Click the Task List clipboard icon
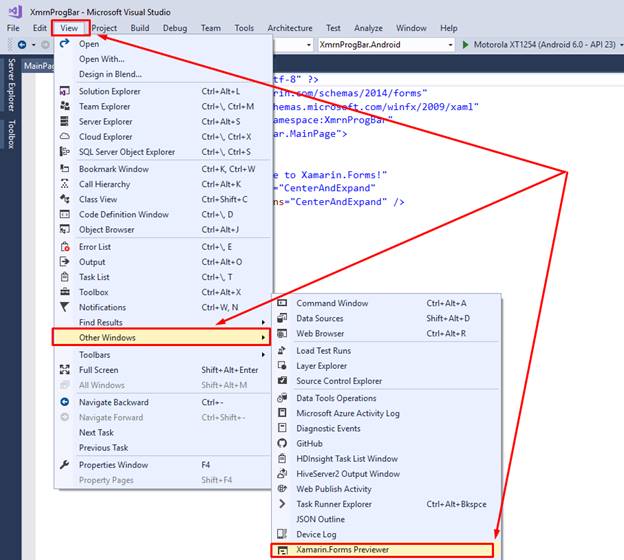The height and width of the screenshot is (560, 624). point(64,277)
